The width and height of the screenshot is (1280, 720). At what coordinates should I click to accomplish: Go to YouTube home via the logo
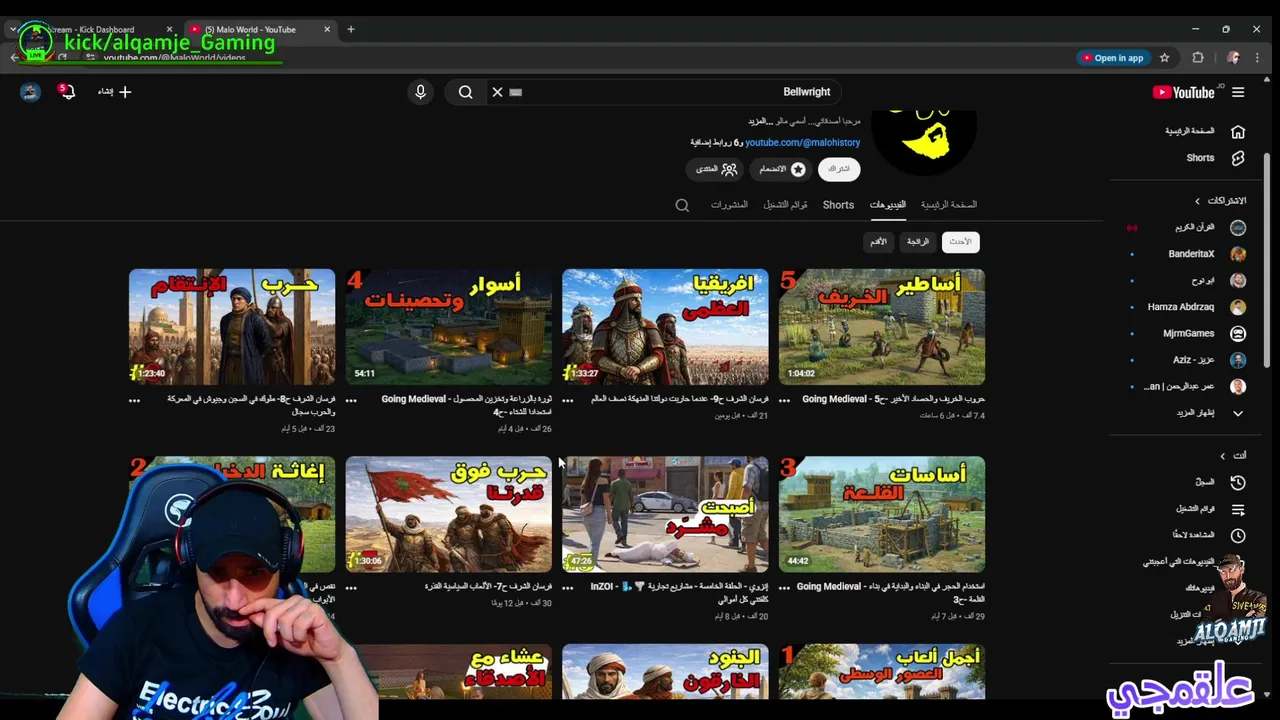[1183, 92]
